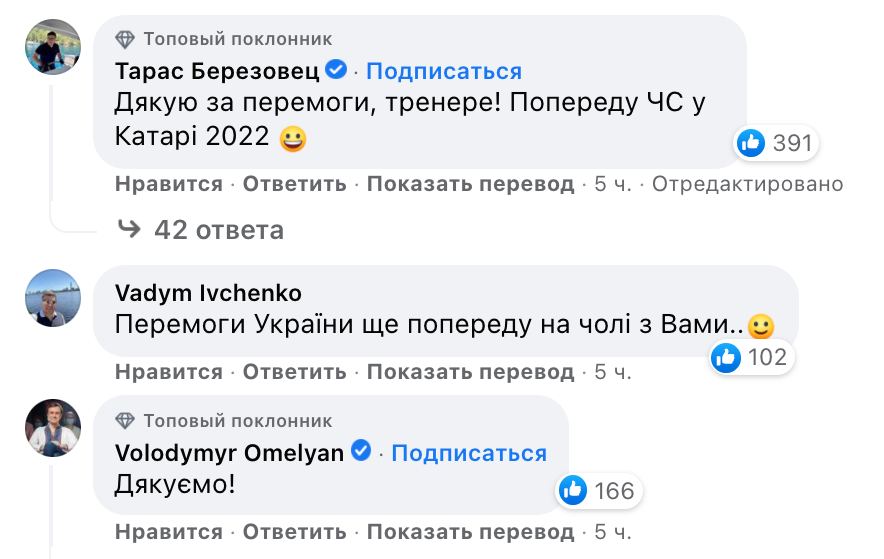The width and height of the screenshot is (884, 559).
Task: Like Тарас Березовец's comment with Нравится
Action: point(169,184)
